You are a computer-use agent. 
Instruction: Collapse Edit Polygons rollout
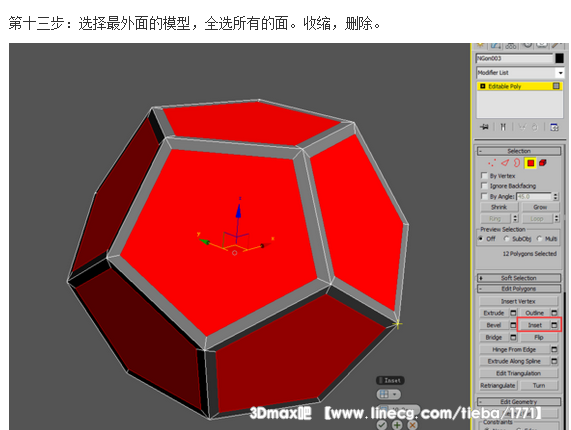[519, 289]
